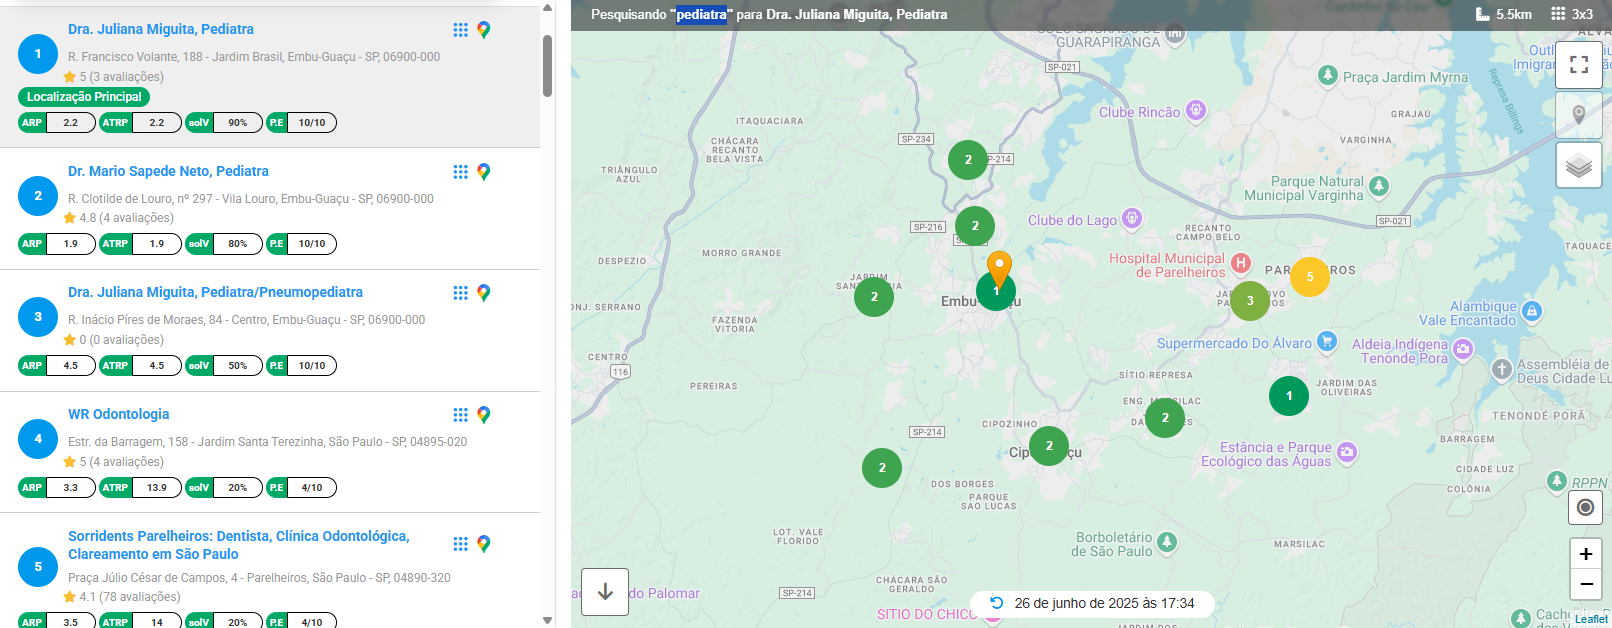This screenshot has width=1612, height=628.
Task: Open Google Maps pin for Dr. Mario Sapede
Action: pos(484,172)
